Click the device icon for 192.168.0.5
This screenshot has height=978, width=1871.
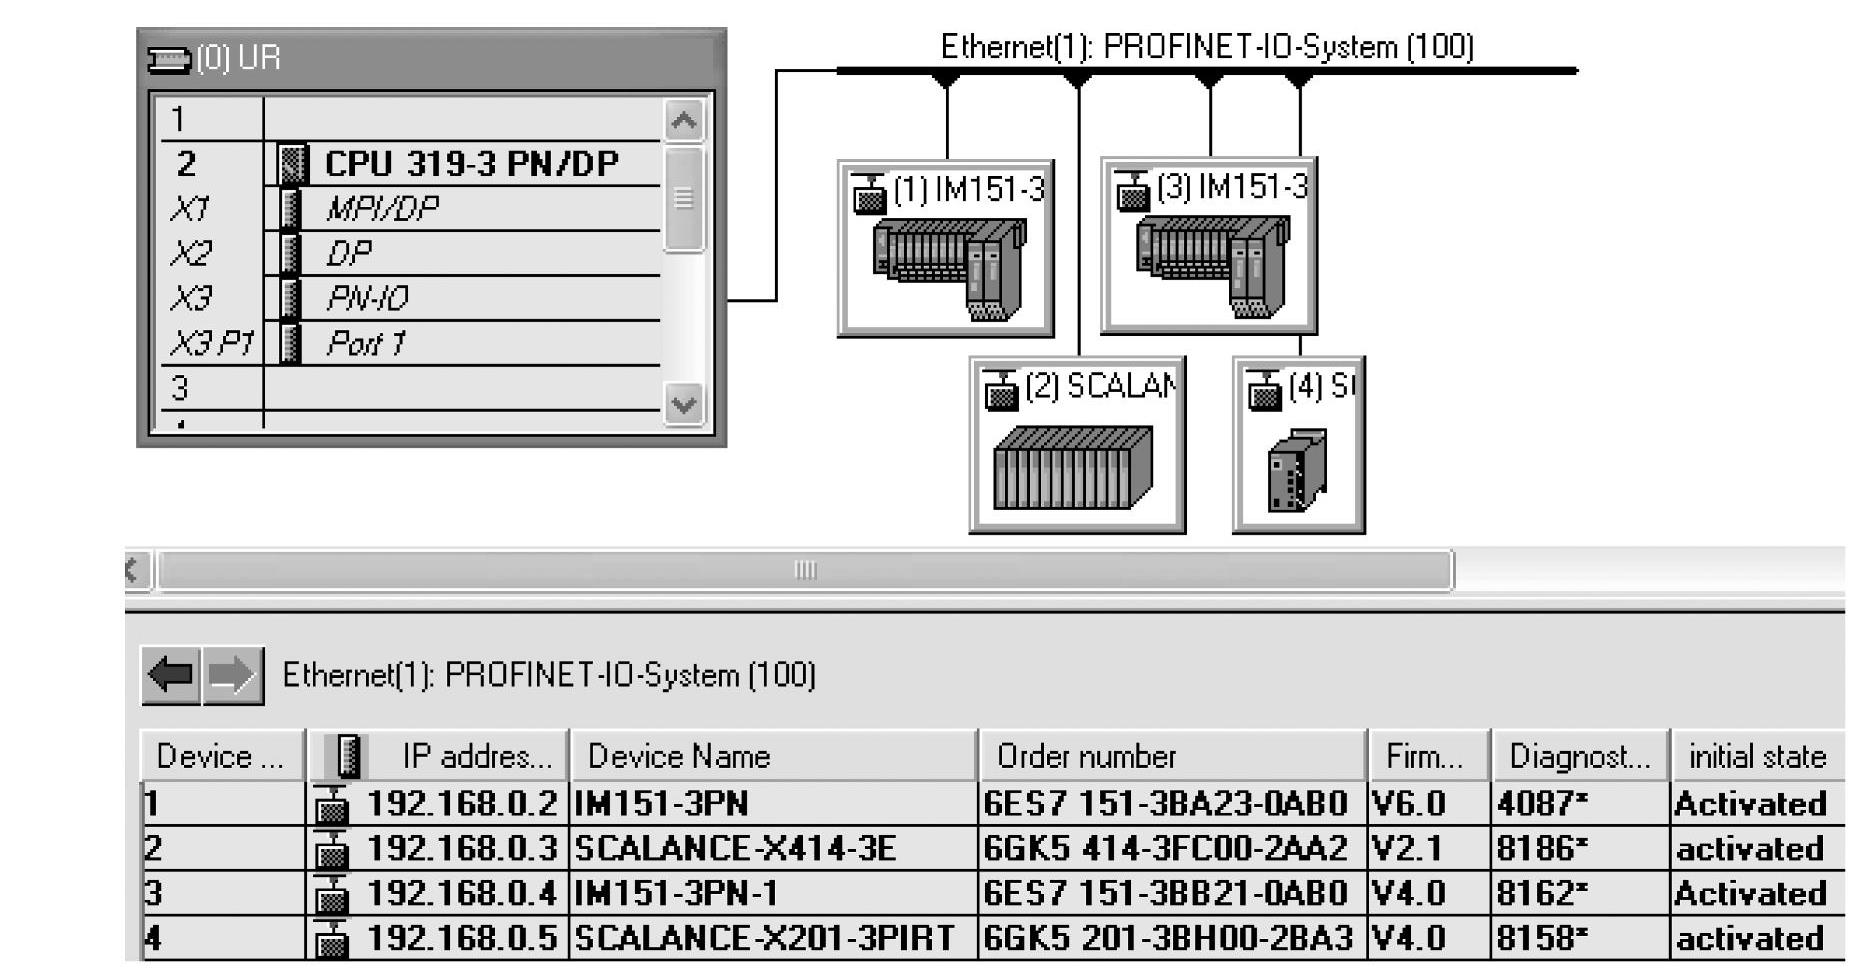pyautogui.click(x=331, y=939)
